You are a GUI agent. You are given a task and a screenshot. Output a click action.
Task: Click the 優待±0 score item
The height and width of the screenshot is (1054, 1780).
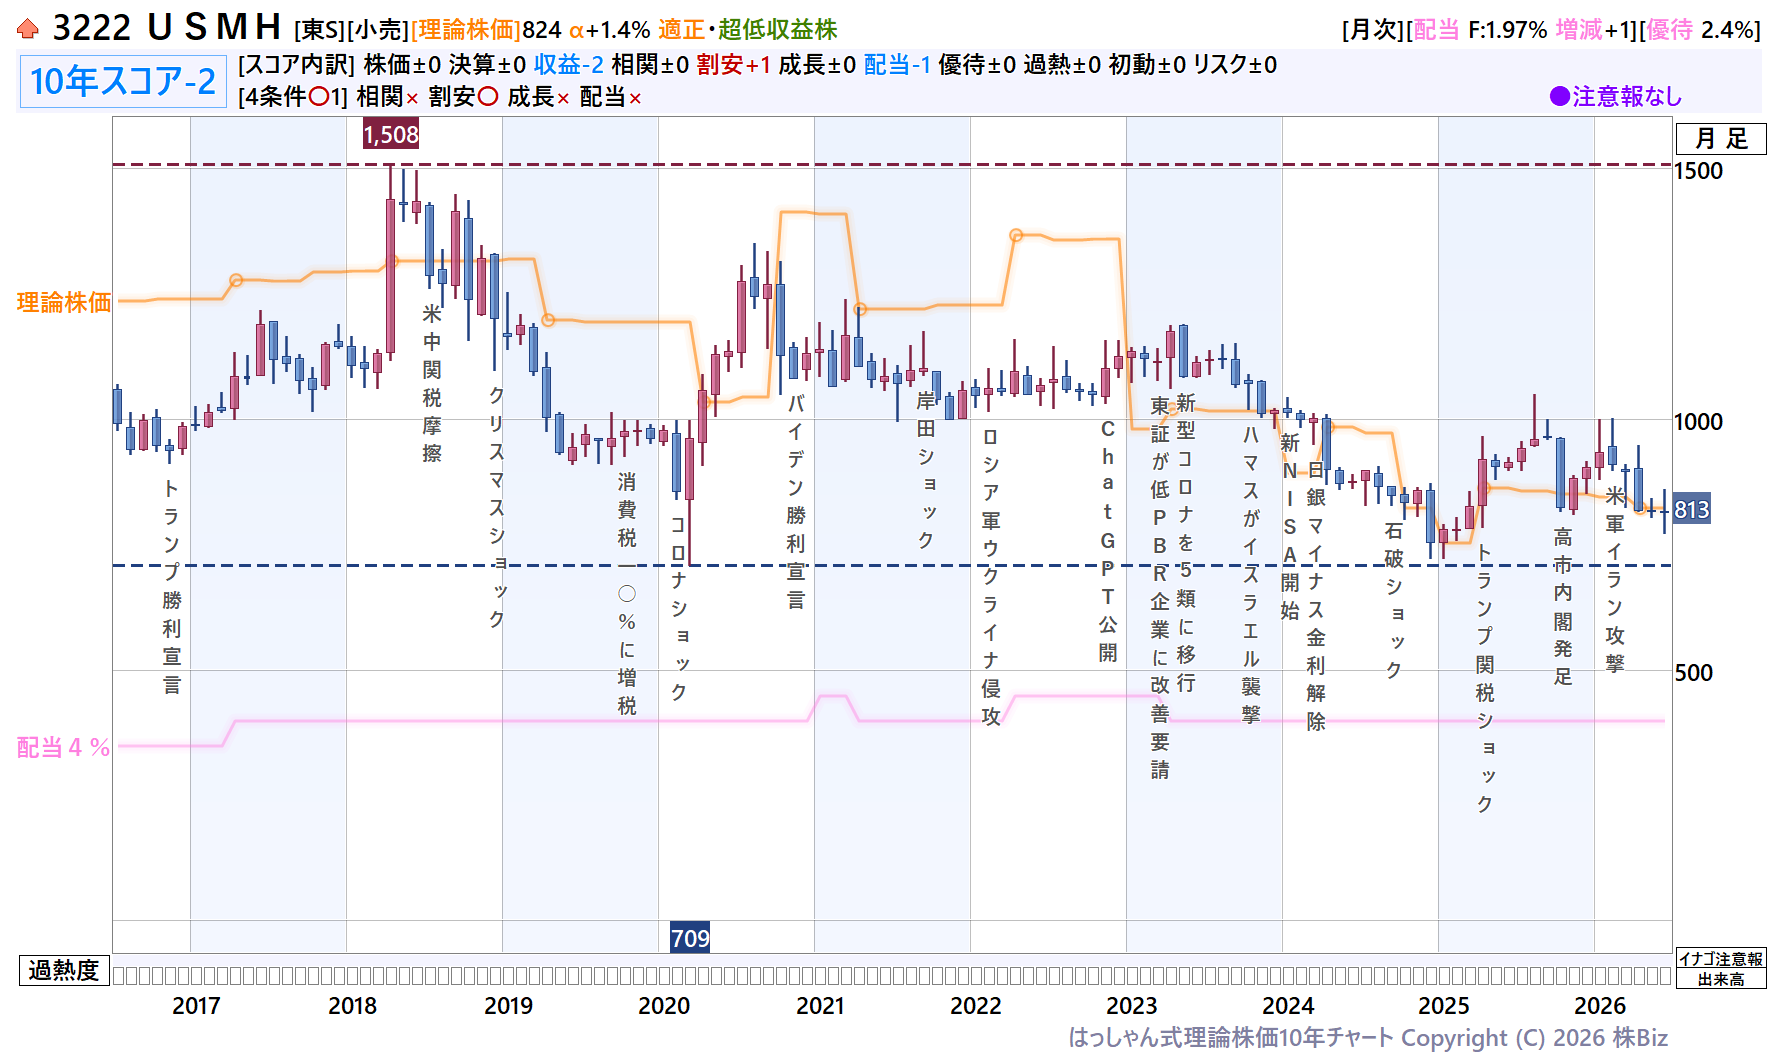tap(977, 65)
